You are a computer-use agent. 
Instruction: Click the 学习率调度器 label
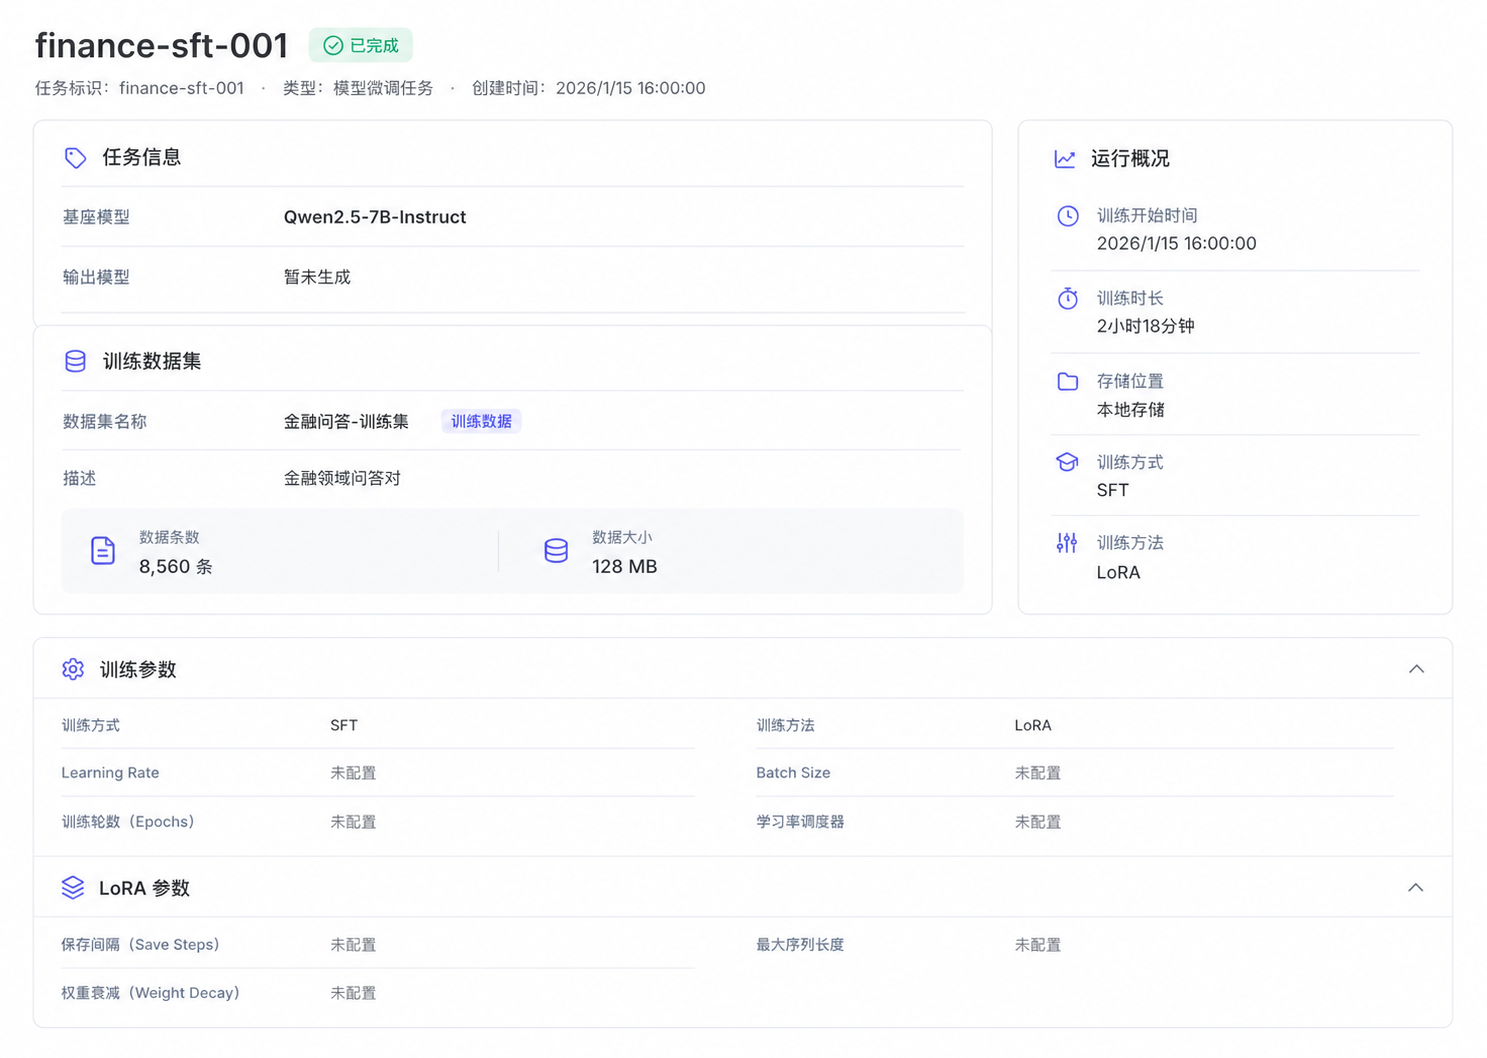click(x=800, y=822)
